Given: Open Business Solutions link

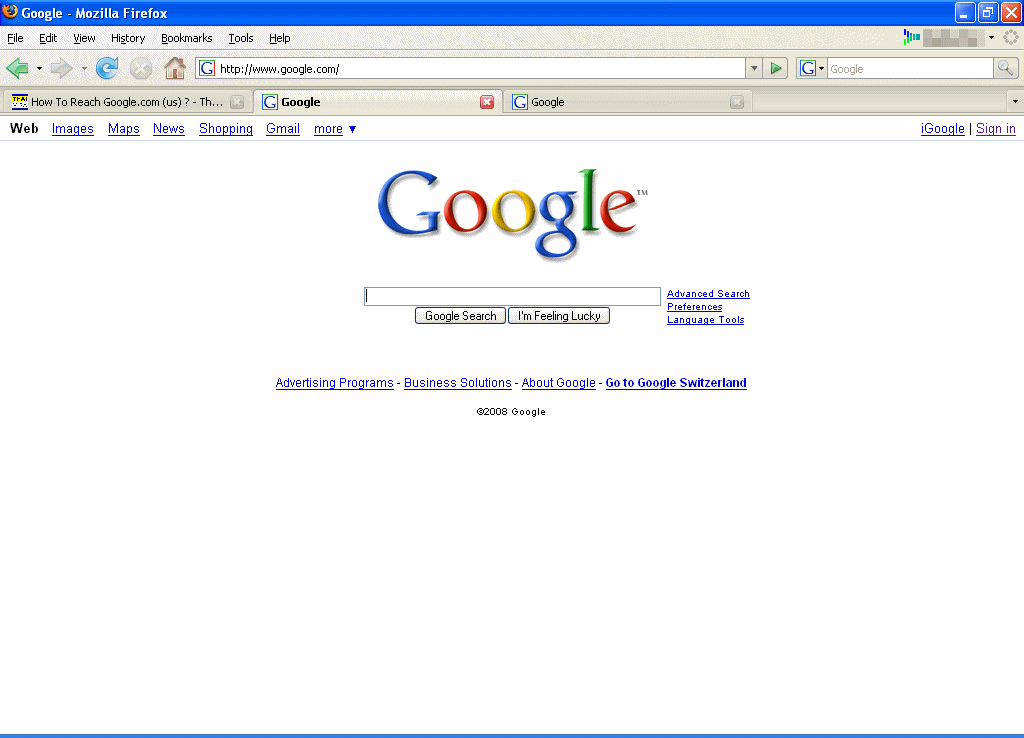Looking at the screenshot, I should (x=458, y=383).
